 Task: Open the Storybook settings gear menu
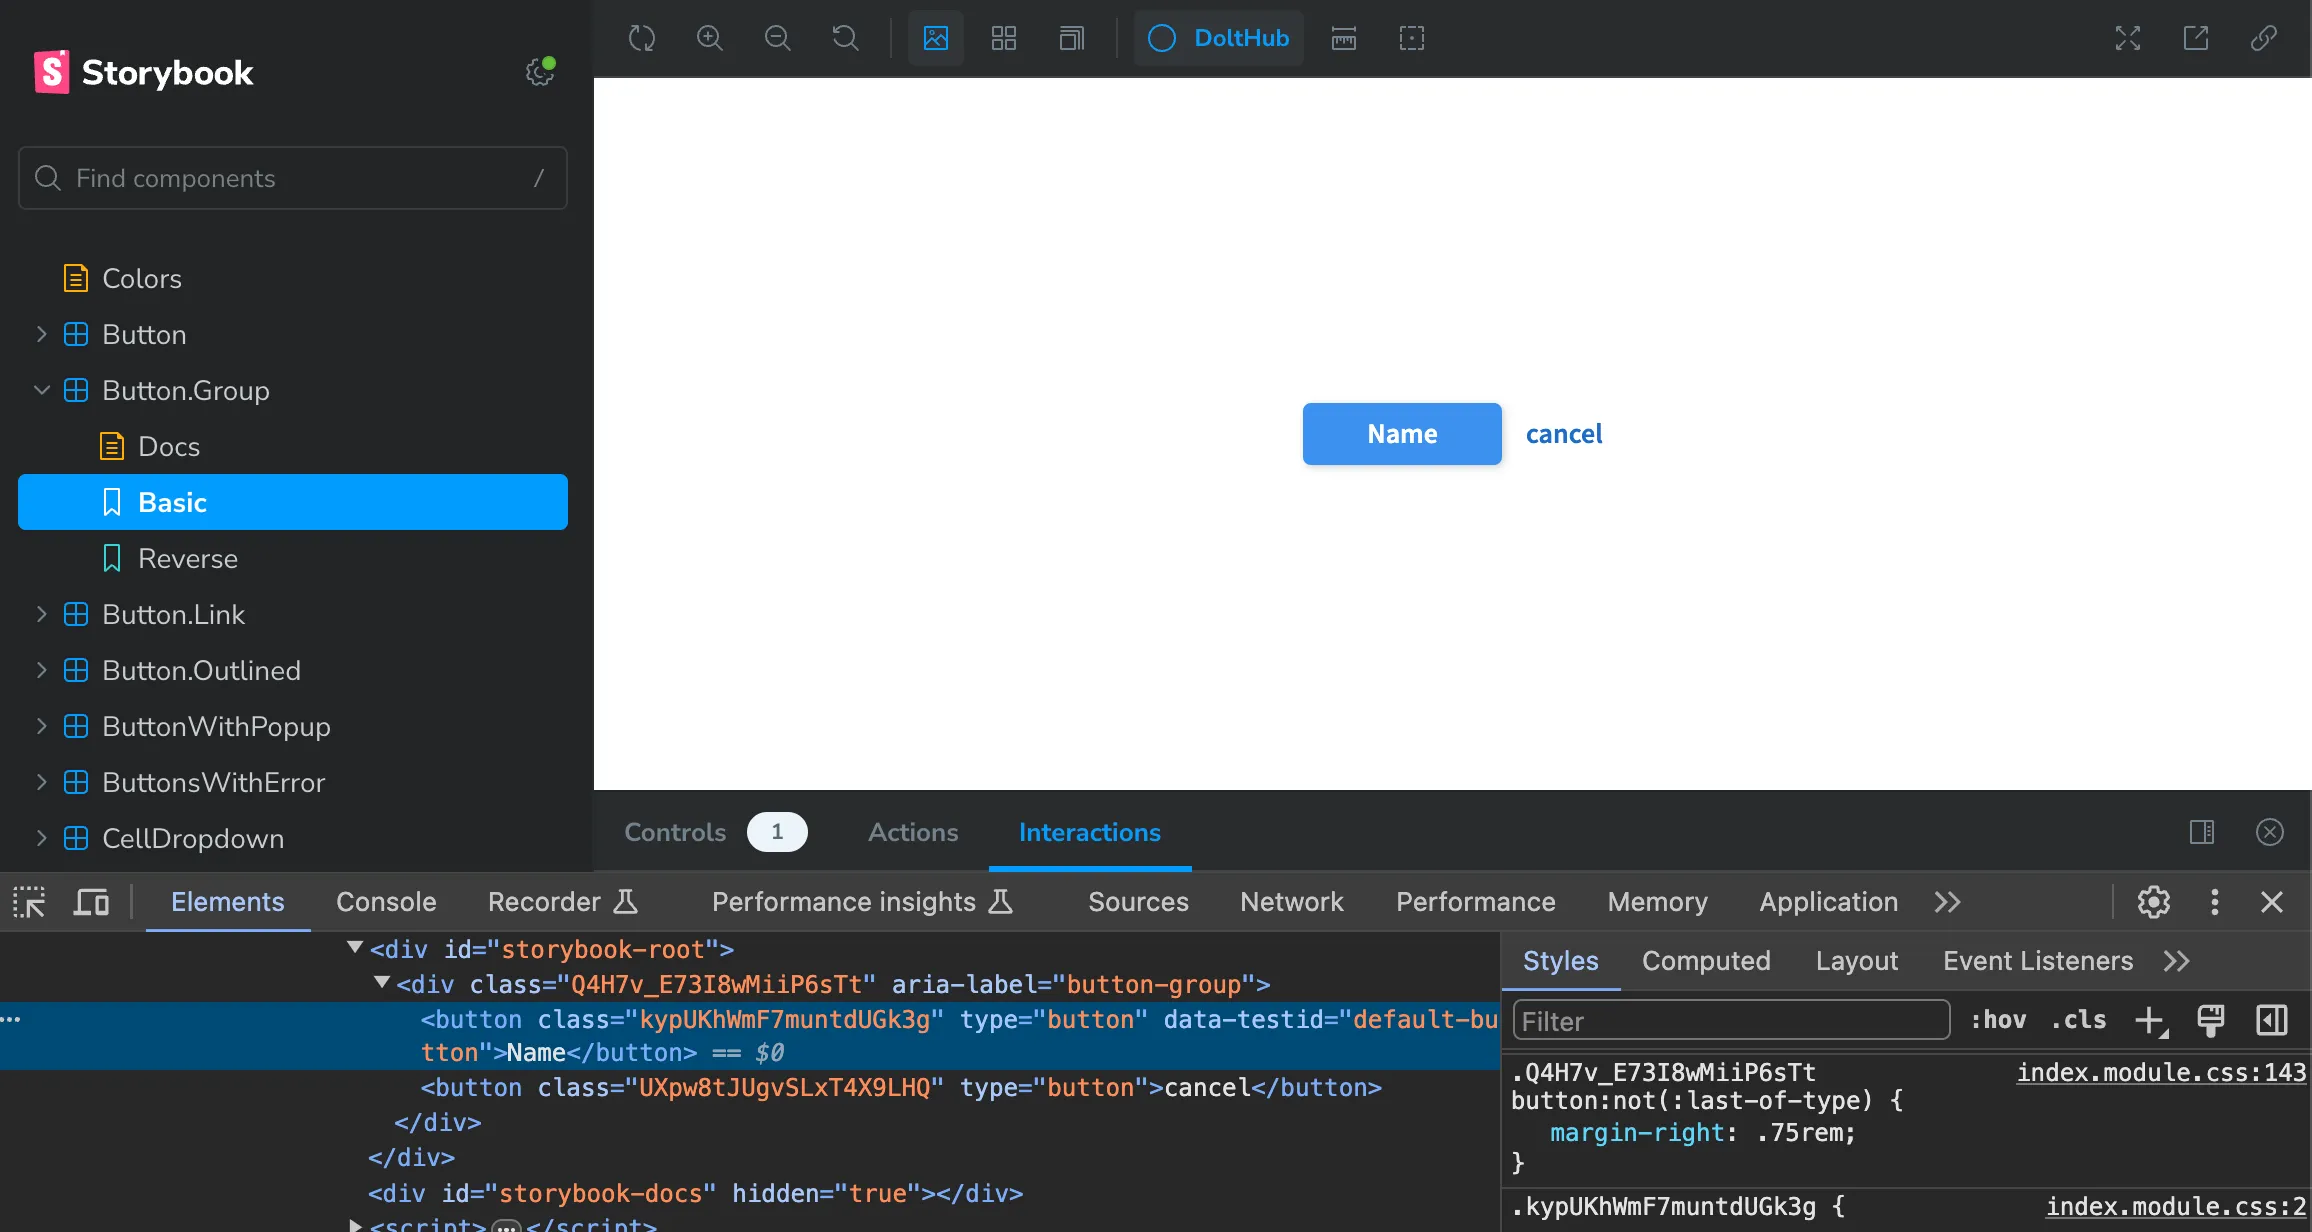point(540,72)
